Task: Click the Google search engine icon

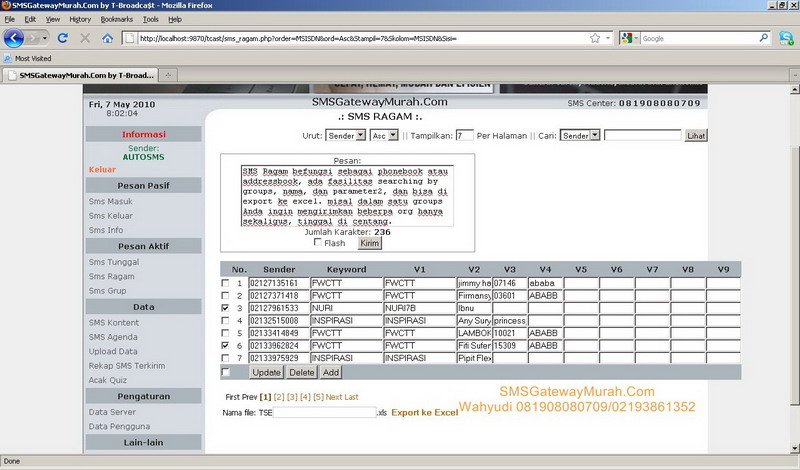Action: coord(627,38)
